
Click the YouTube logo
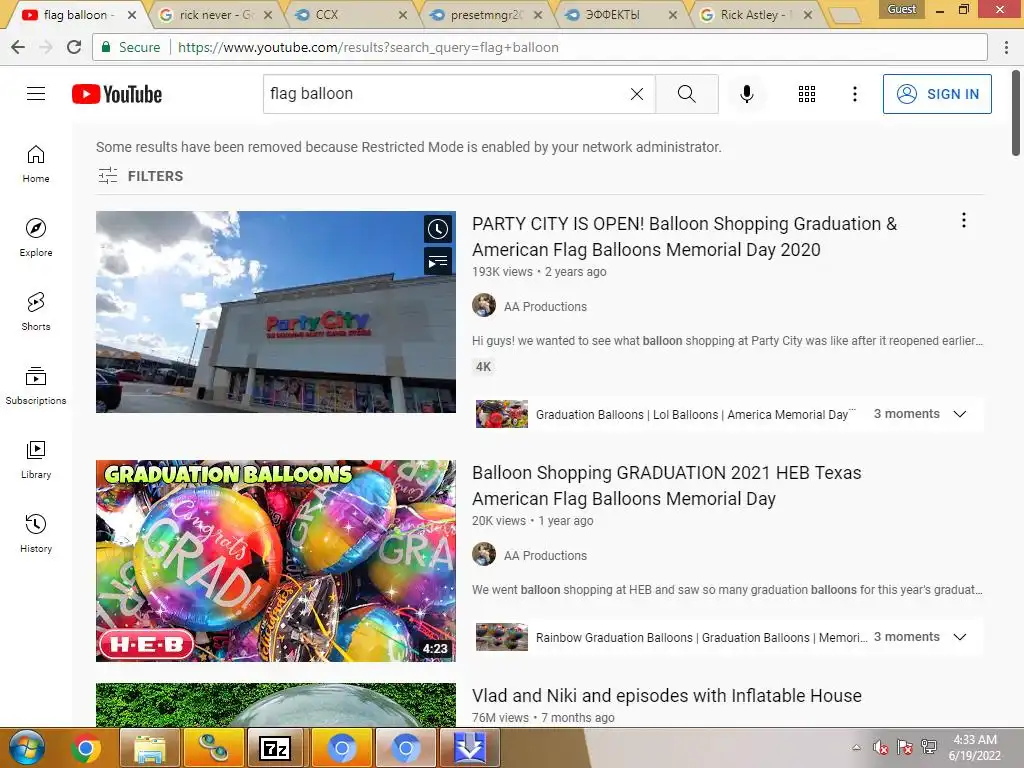(x=117, y=94)
